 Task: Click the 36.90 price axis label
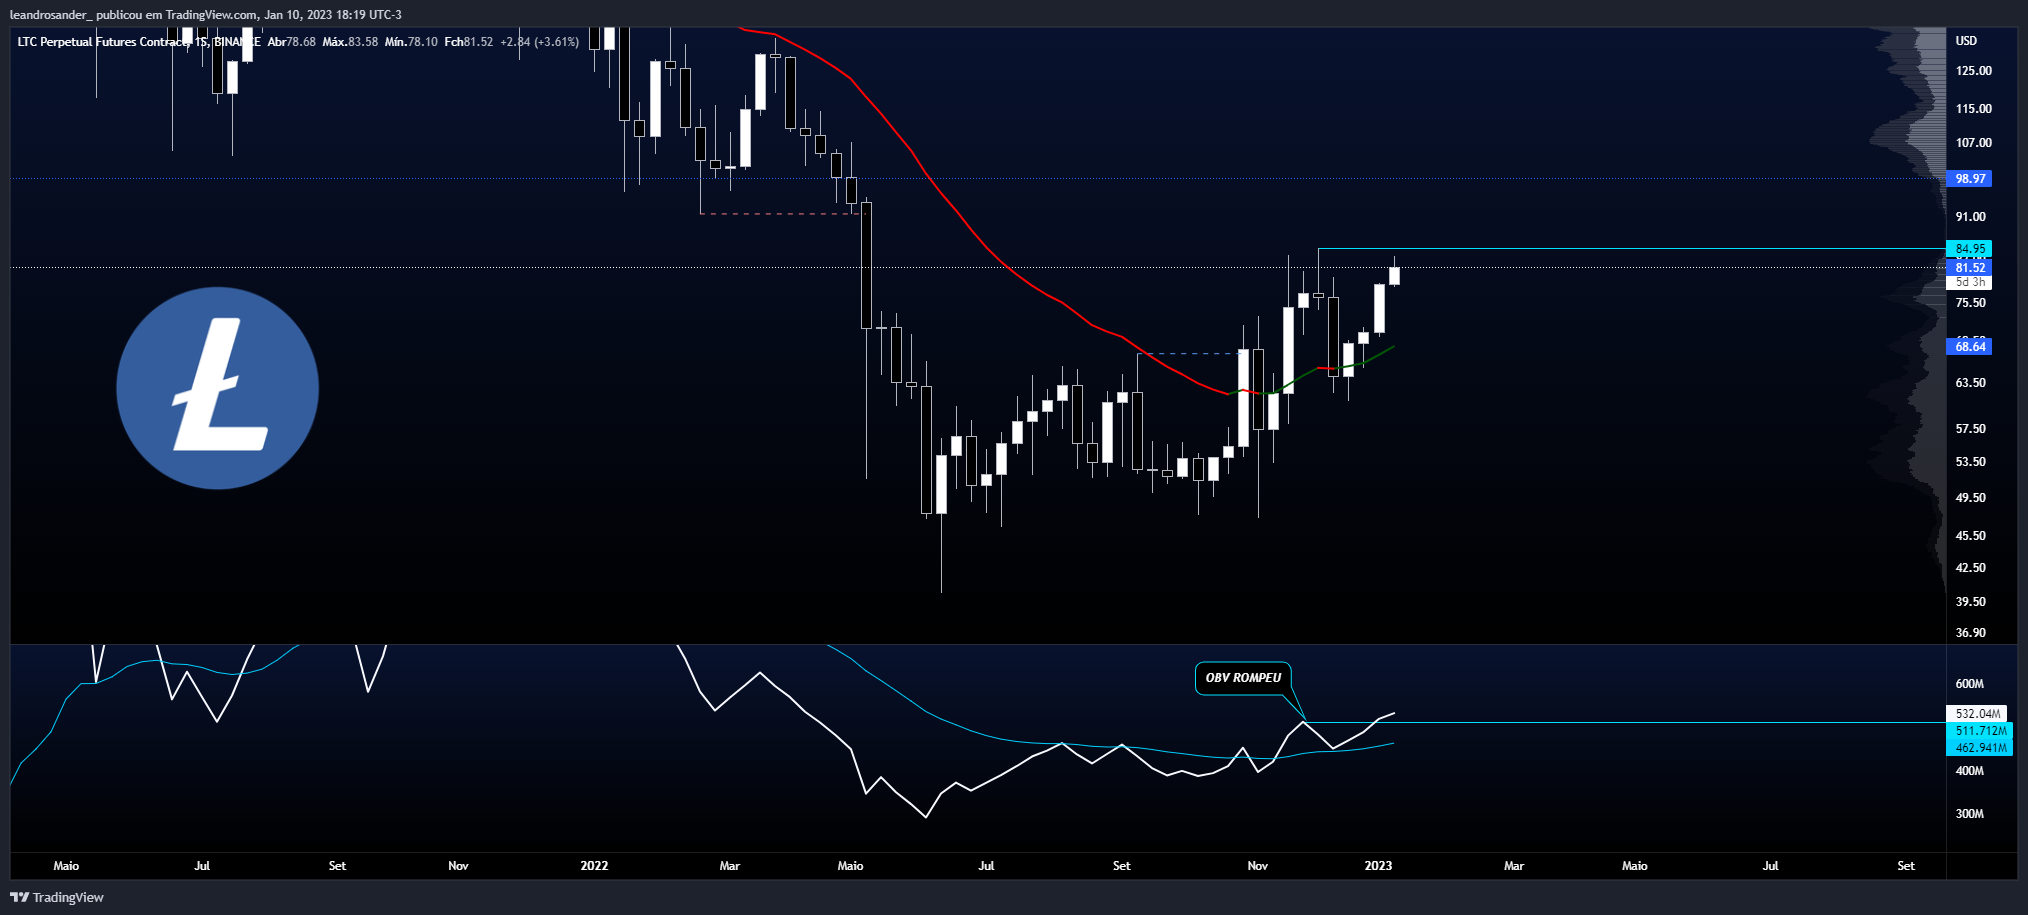(x=1970, y=633)
